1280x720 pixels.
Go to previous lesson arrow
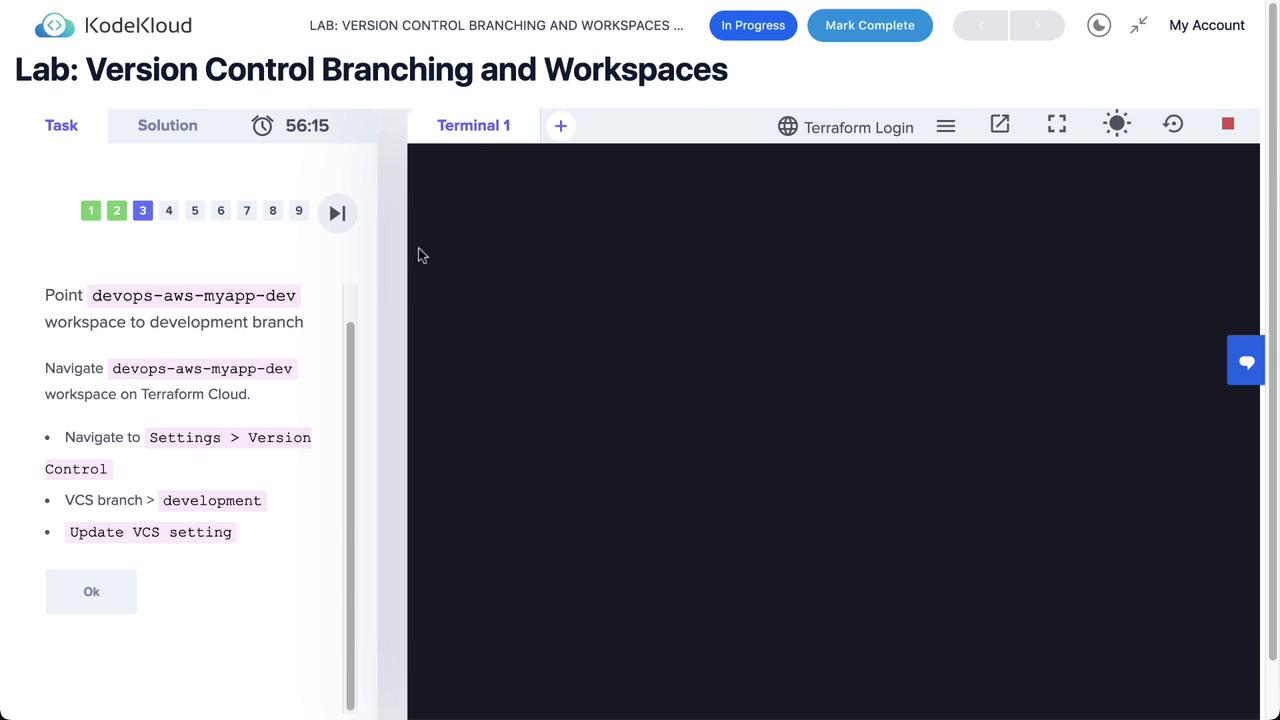pos(981,25)
